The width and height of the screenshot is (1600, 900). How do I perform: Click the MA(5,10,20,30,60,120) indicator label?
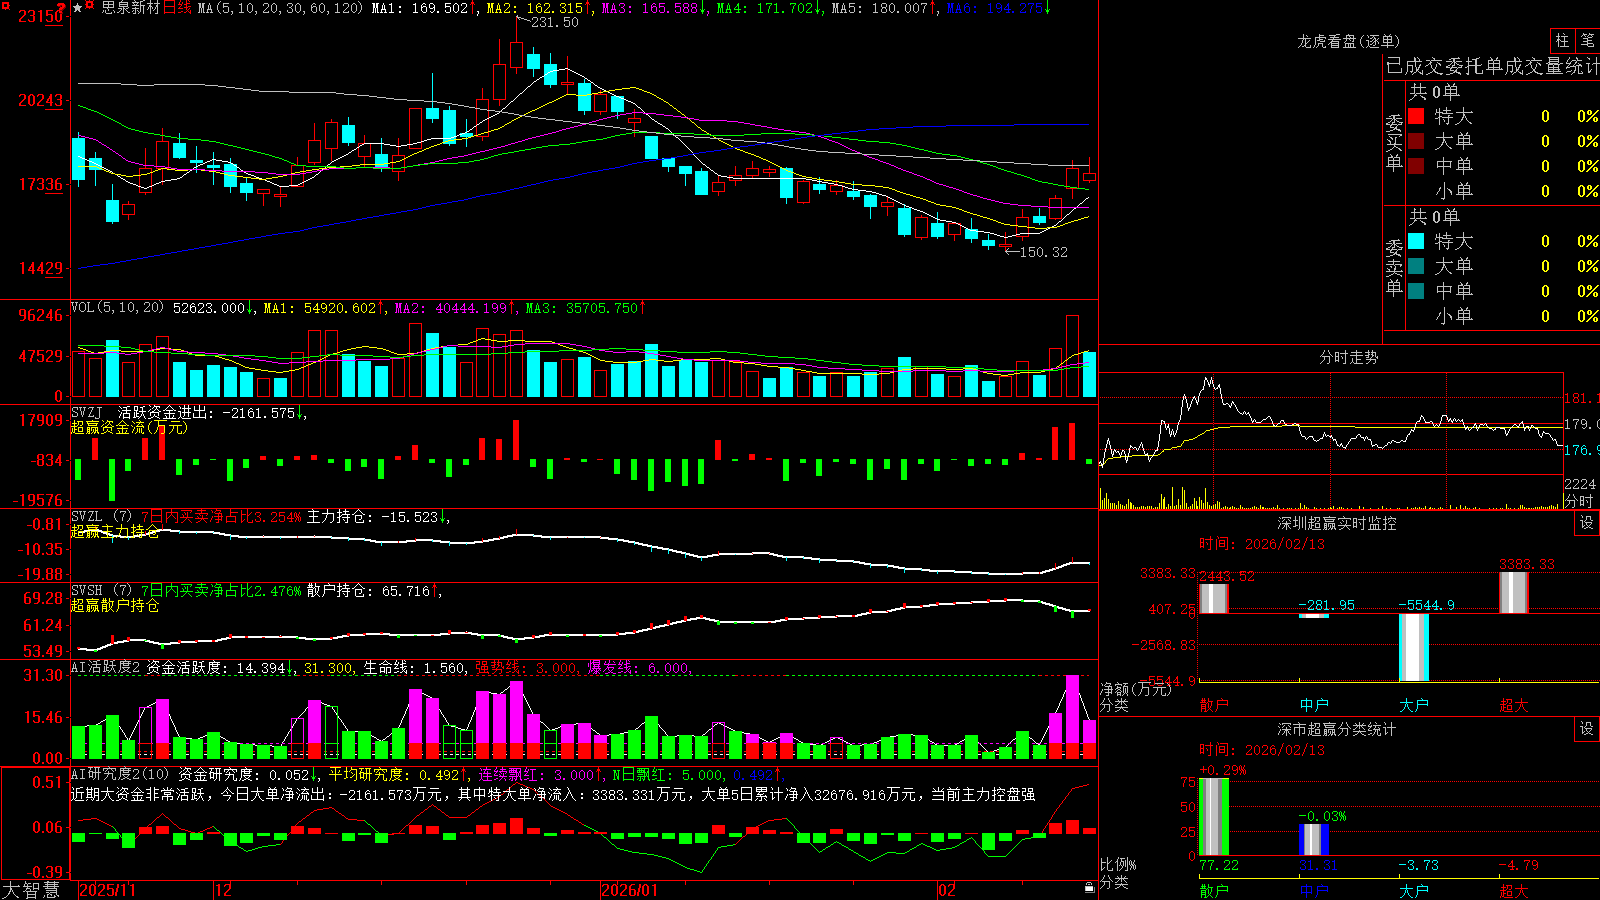(280, 8)
